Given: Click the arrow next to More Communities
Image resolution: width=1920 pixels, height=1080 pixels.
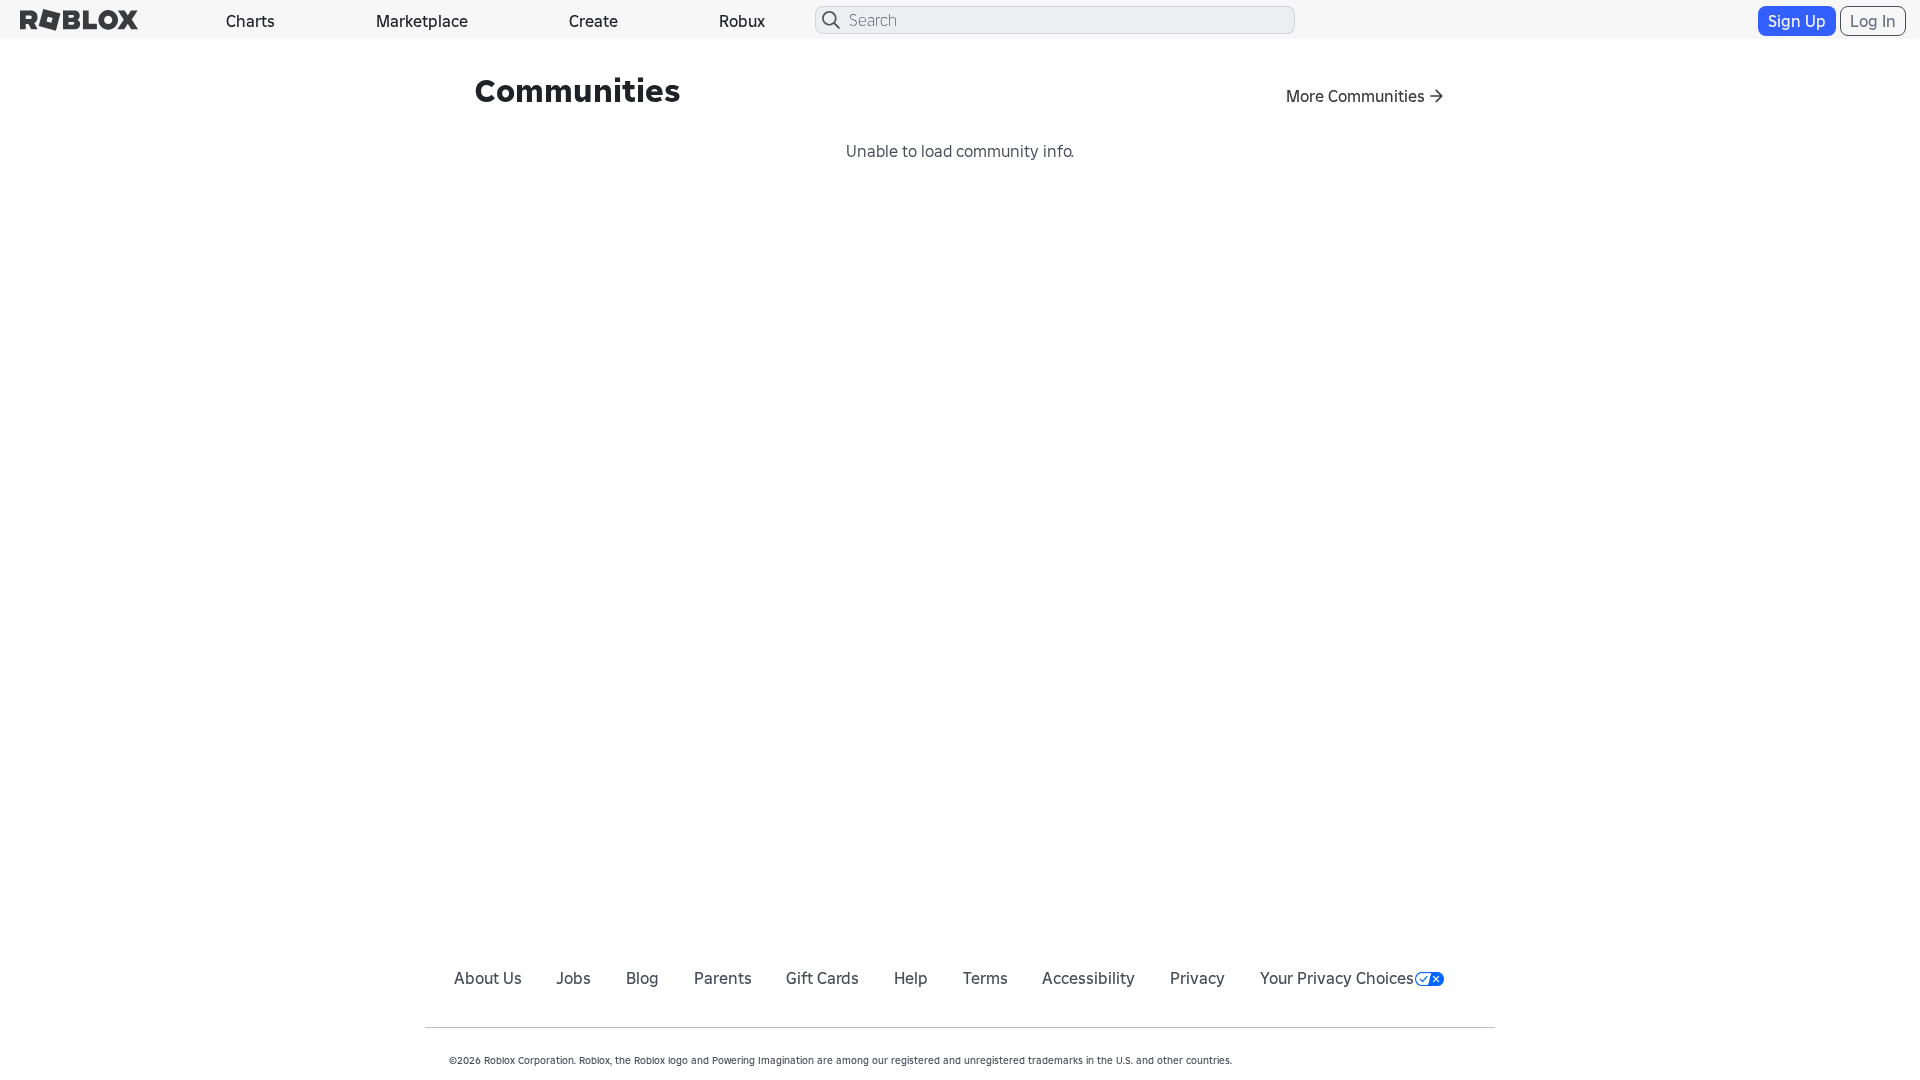Looking at the screenshot, I should [1437, 96].
